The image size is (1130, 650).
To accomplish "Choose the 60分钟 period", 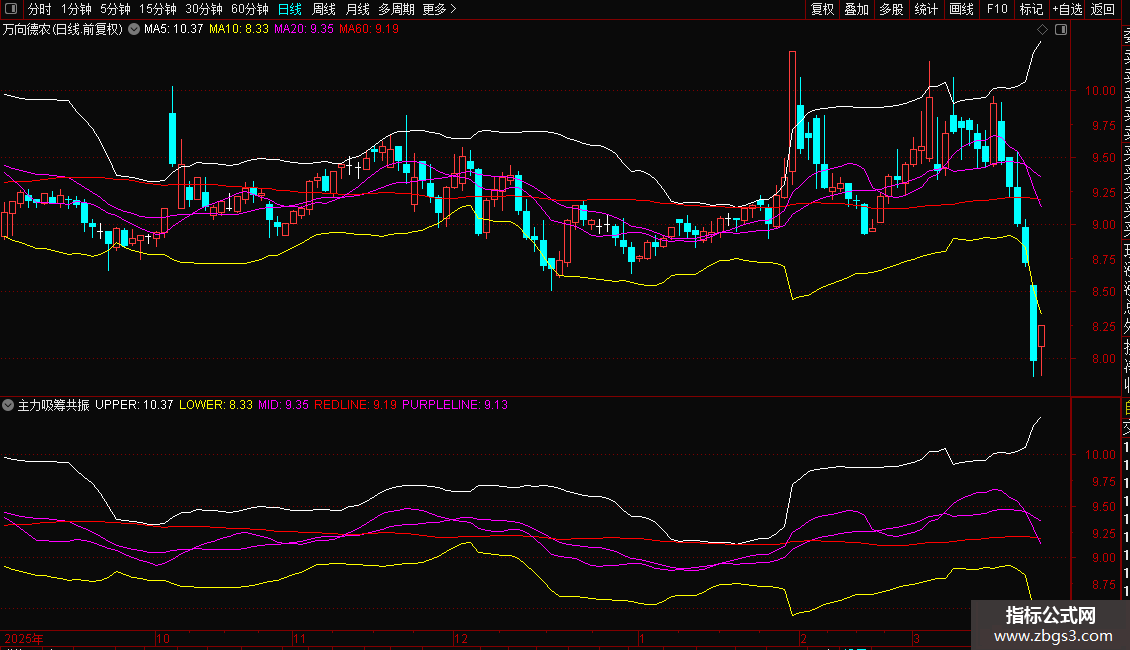I will (x=250, y=9).
